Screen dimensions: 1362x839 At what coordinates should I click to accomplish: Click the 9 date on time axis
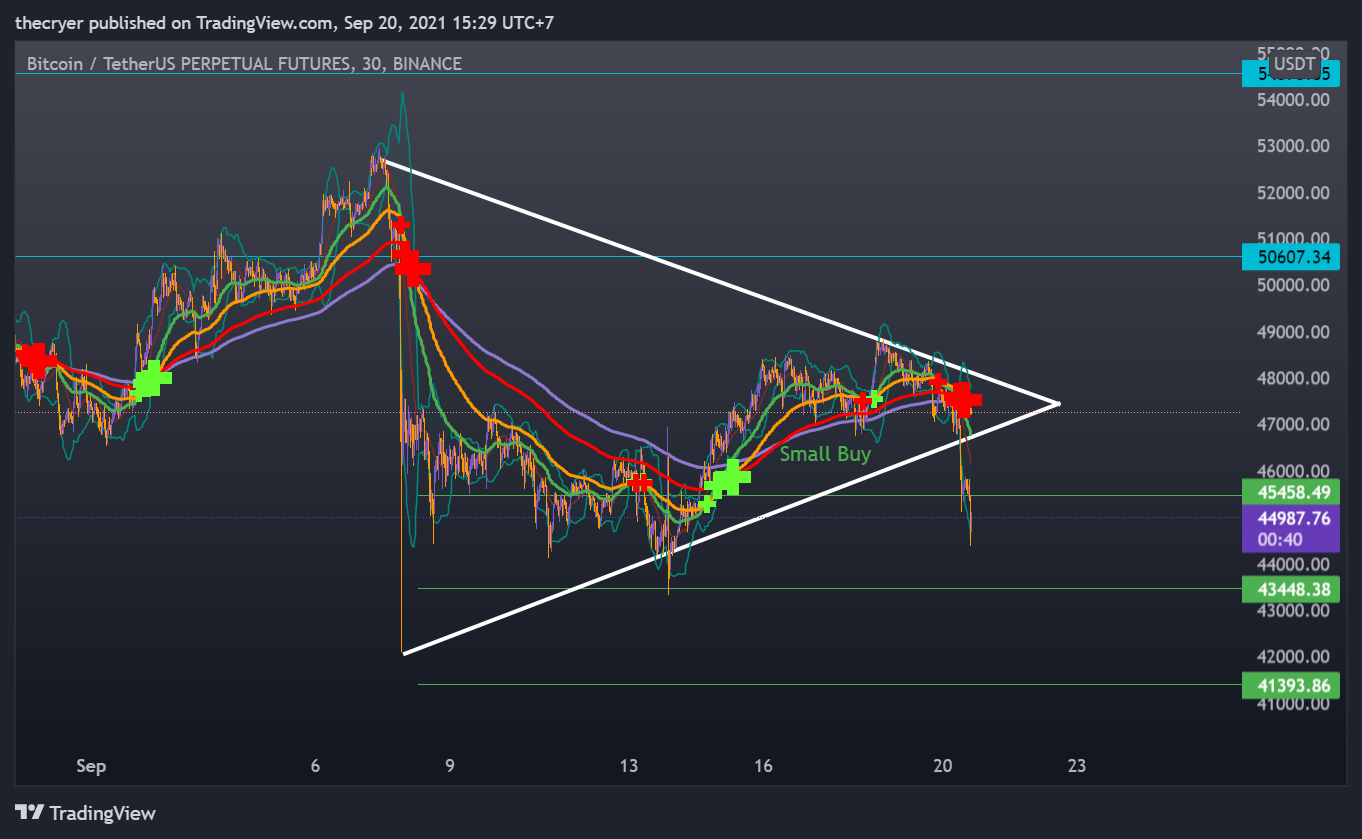tap(450, 767)
